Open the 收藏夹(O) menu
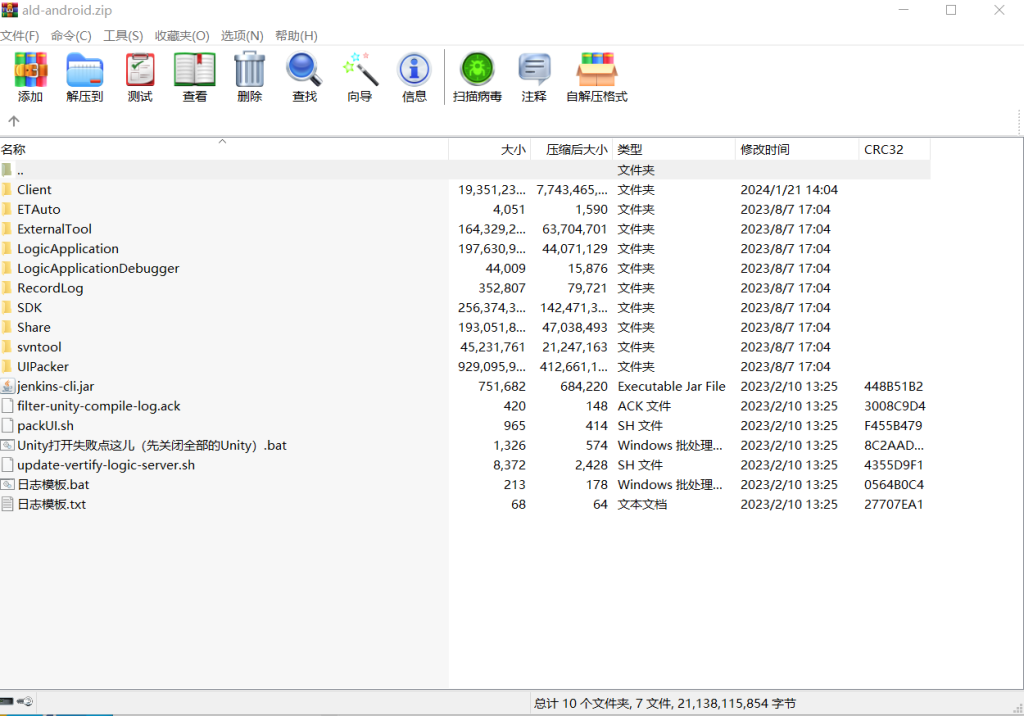The height and width of the screenshot is (716, 1024). click(182, 36)
